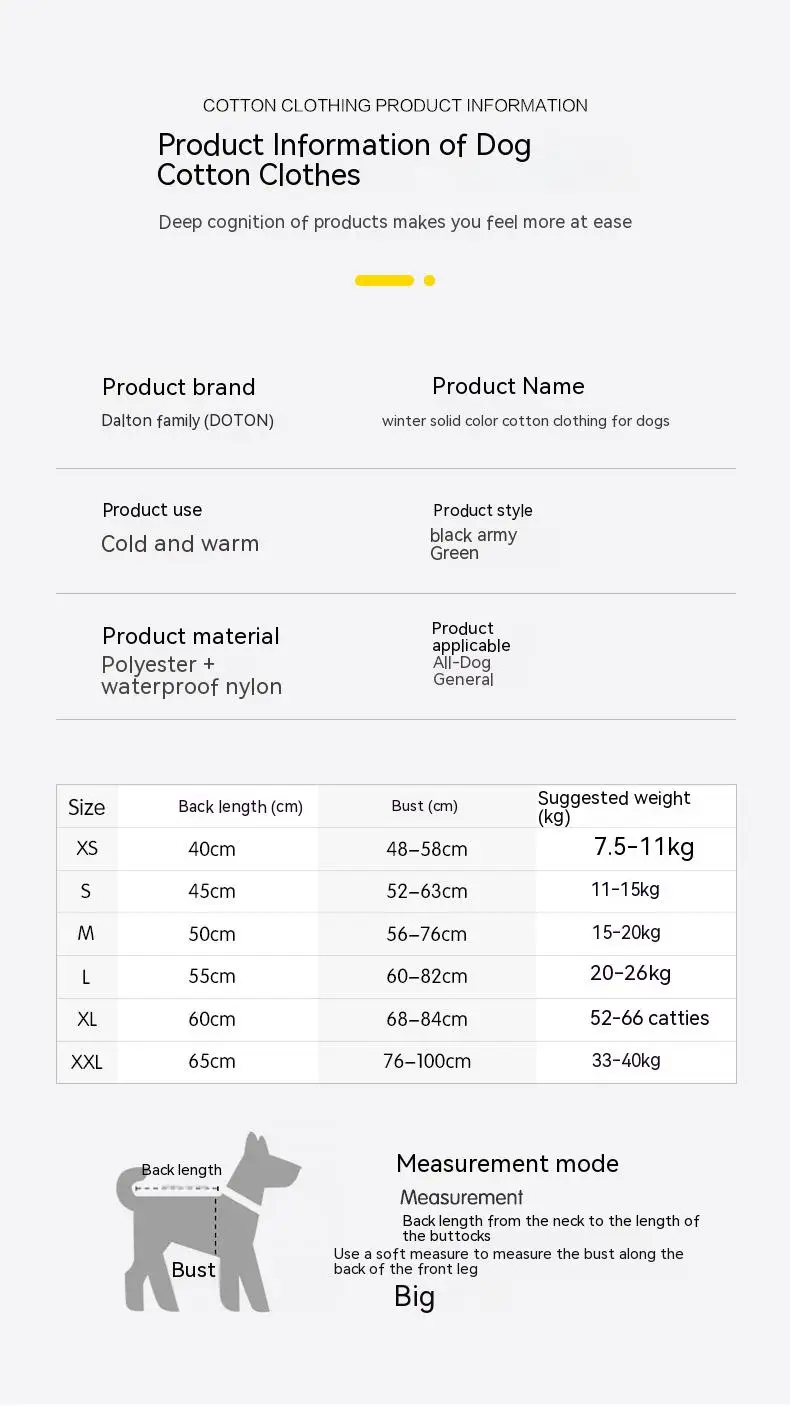Click the 'Suggested weight (kg)' column header

(614, 807)
